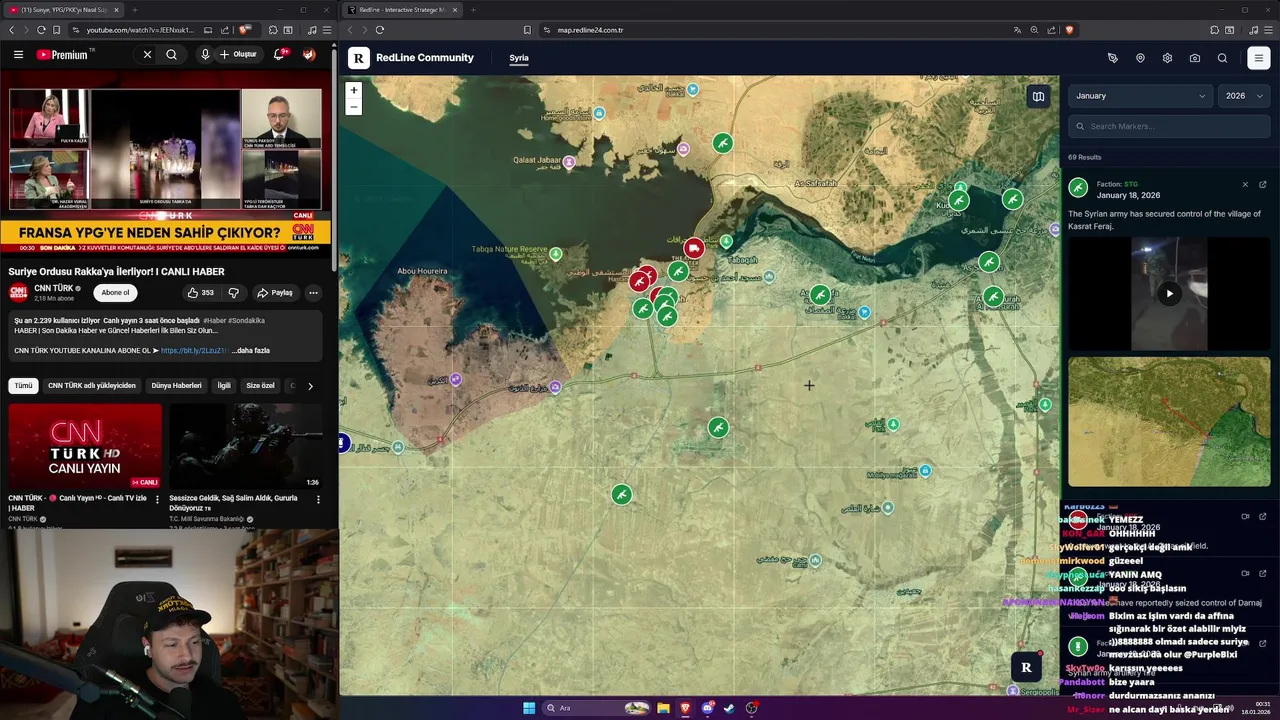Open CNN TÜRK Canlı Yayın video thumbnail
Image resolution: width=1280 pixels, height=720 pixels.
click(85, 446)
